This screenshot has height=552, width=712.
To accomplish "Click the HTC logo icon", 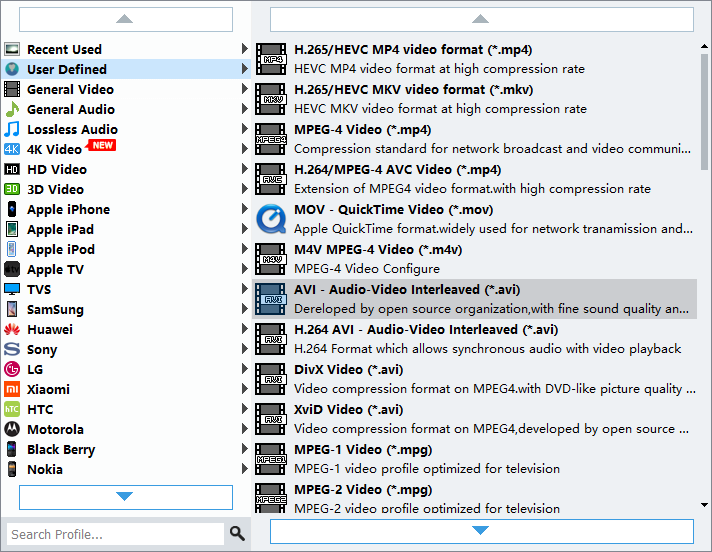I will coord(12,409).
